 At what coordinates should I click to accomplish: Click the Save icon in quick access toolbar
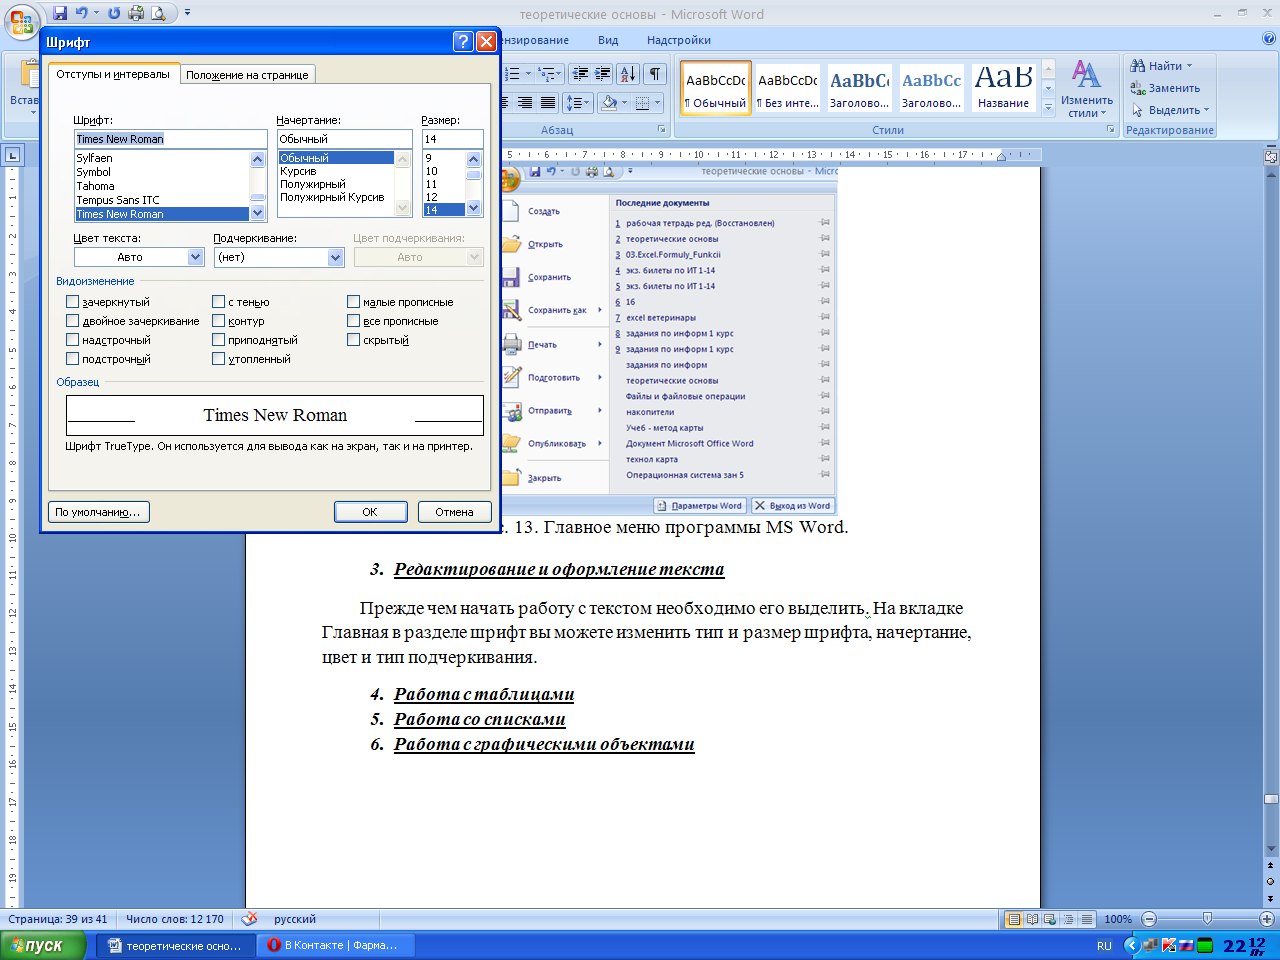pos(60,13)
